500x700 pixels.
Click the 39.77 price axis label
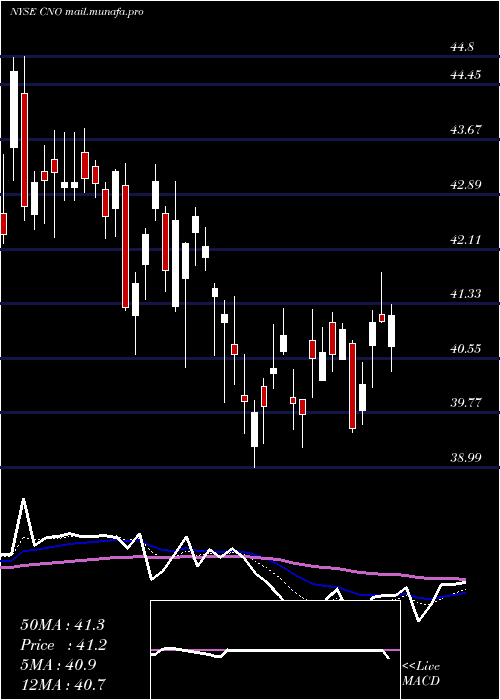(x=466, y=403)
